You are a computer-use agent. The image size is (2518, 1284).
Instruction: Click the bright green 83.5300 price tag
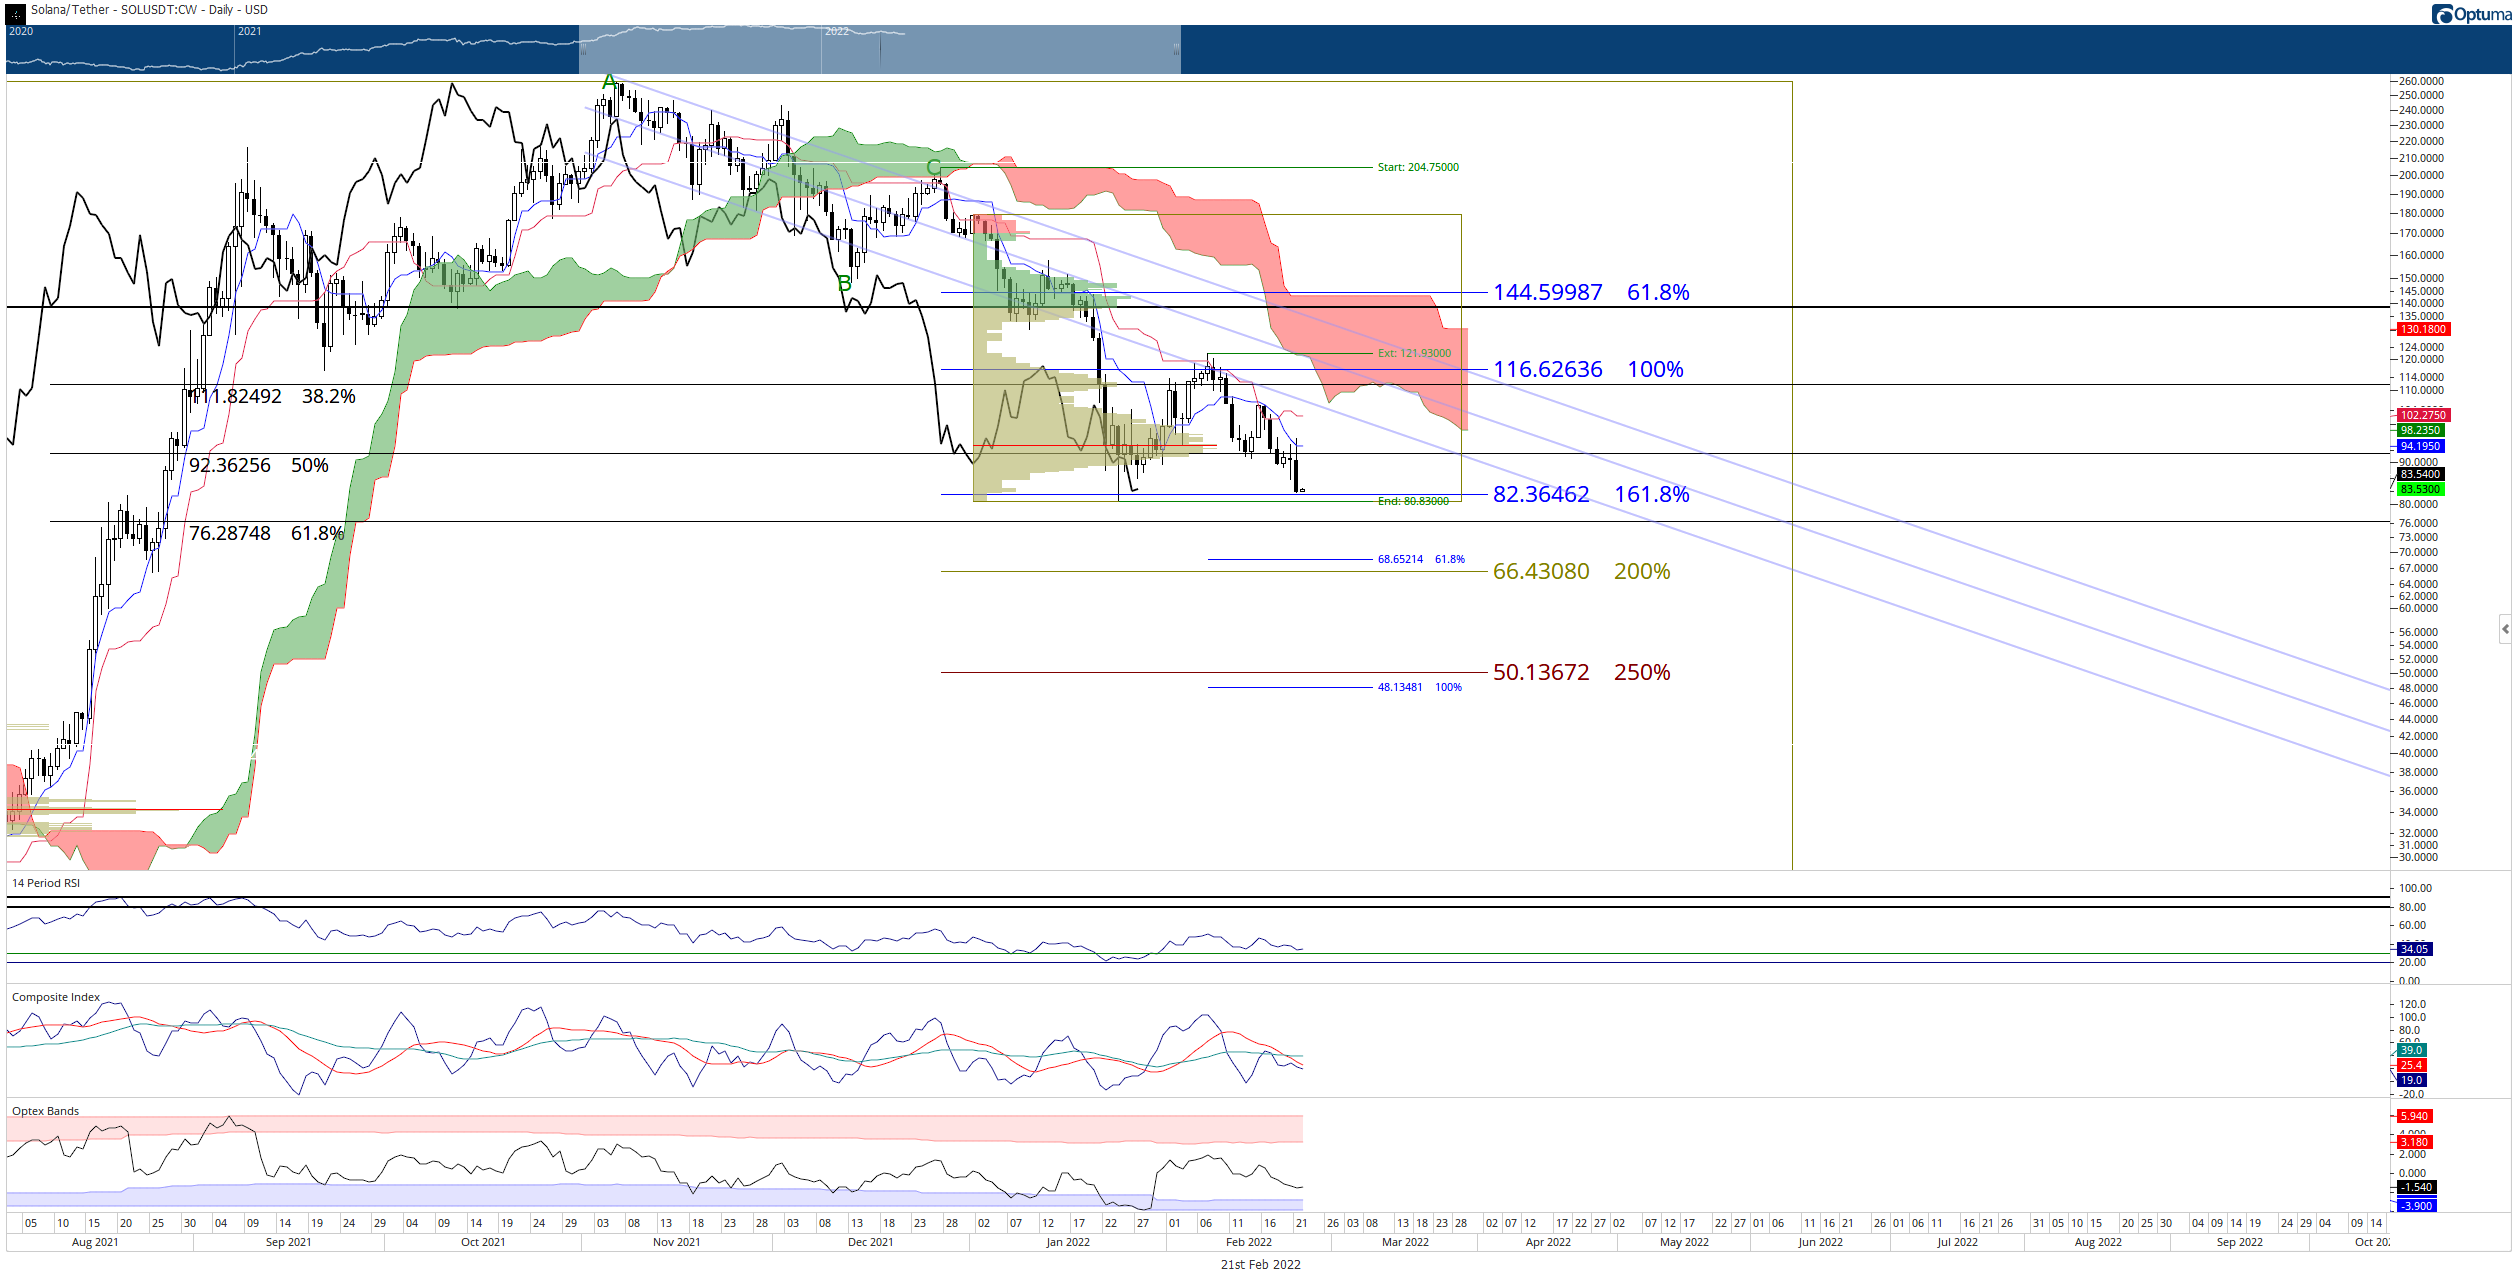[x=2420, y=489]
